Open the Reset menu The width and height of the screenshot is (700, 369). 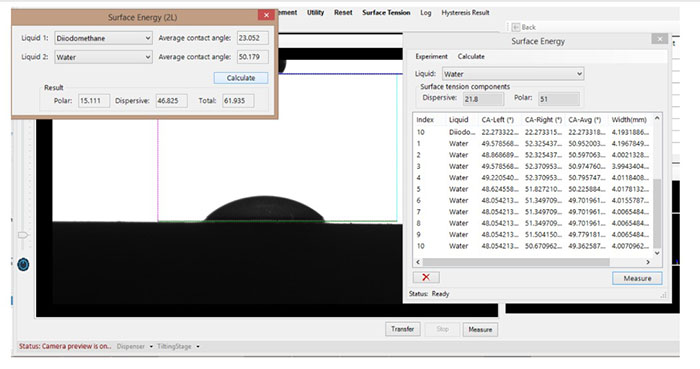coord(343,12)
